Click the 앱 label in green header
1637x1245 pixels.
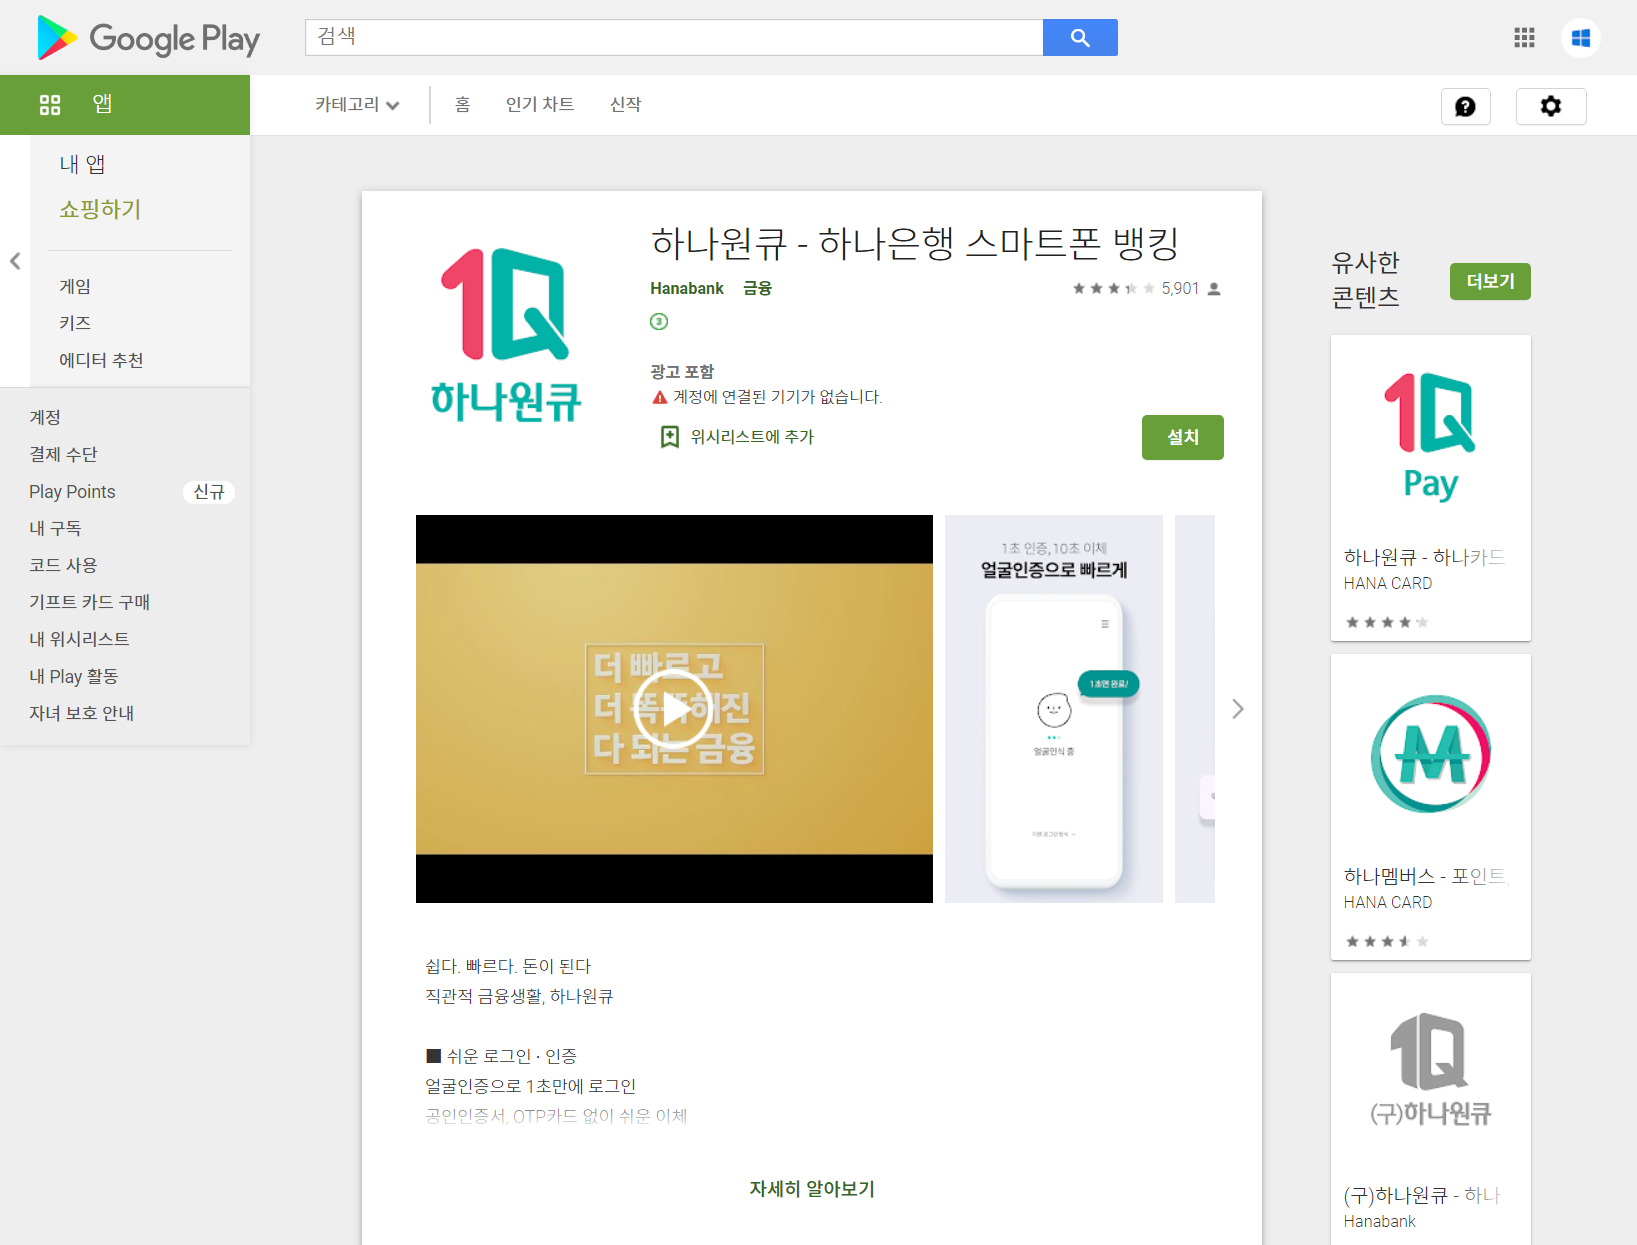(x=102, y=104)
